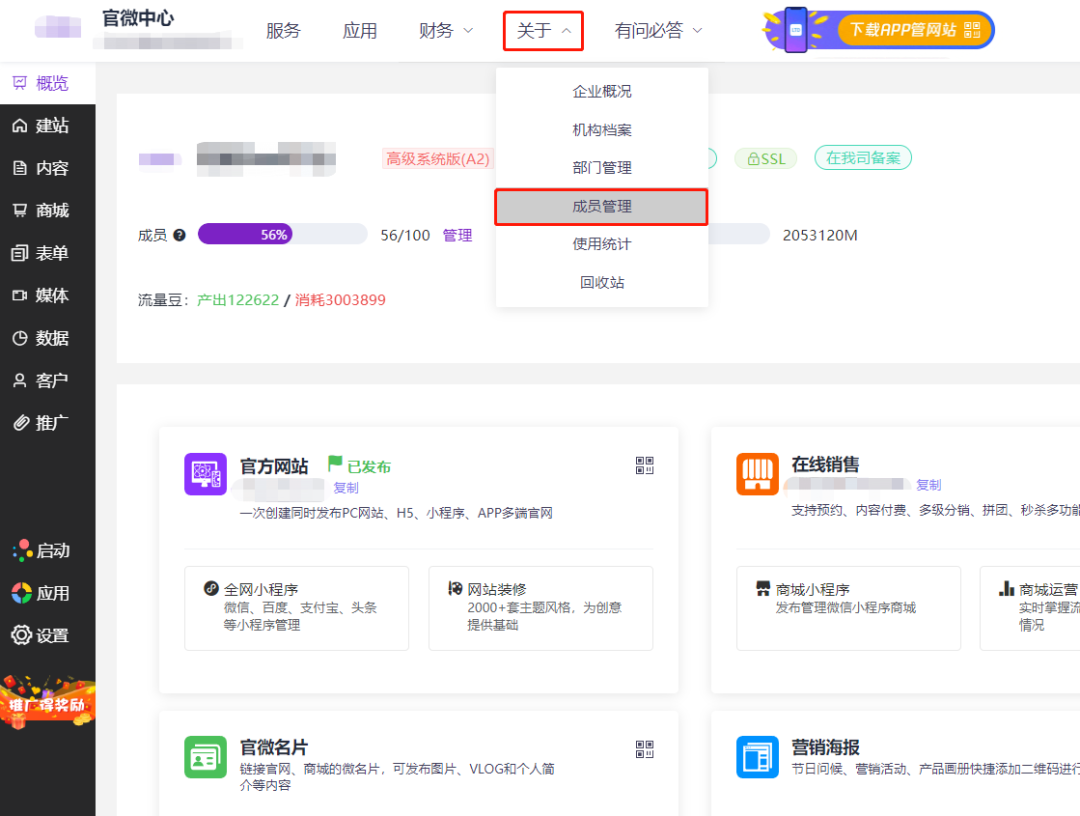Click the blue 营销海报 poster icon
Viewport: 1080px width, 816px height.
click(757, 757)
